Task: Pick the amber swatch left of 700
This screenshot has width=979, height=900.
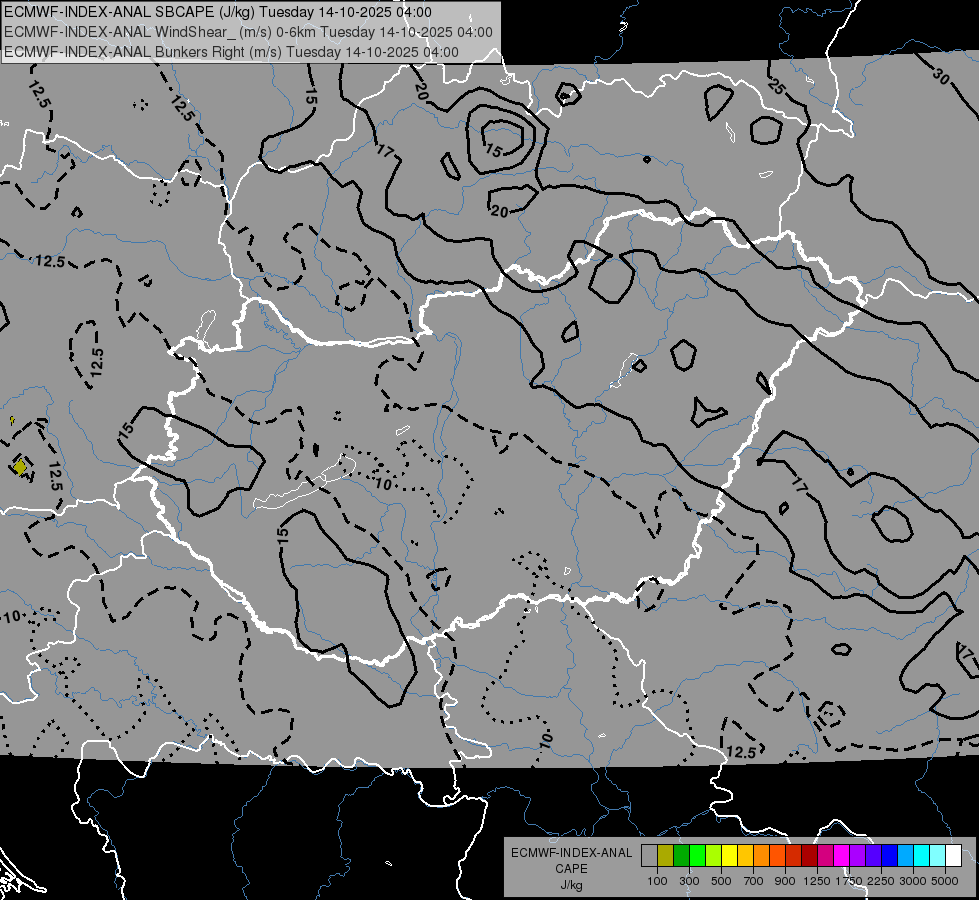Action: click(x=745, y=856)
